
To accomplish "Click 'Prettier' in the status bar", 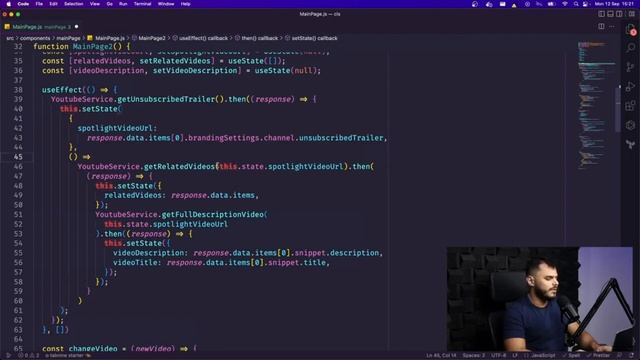I will (x=599, y=356).
